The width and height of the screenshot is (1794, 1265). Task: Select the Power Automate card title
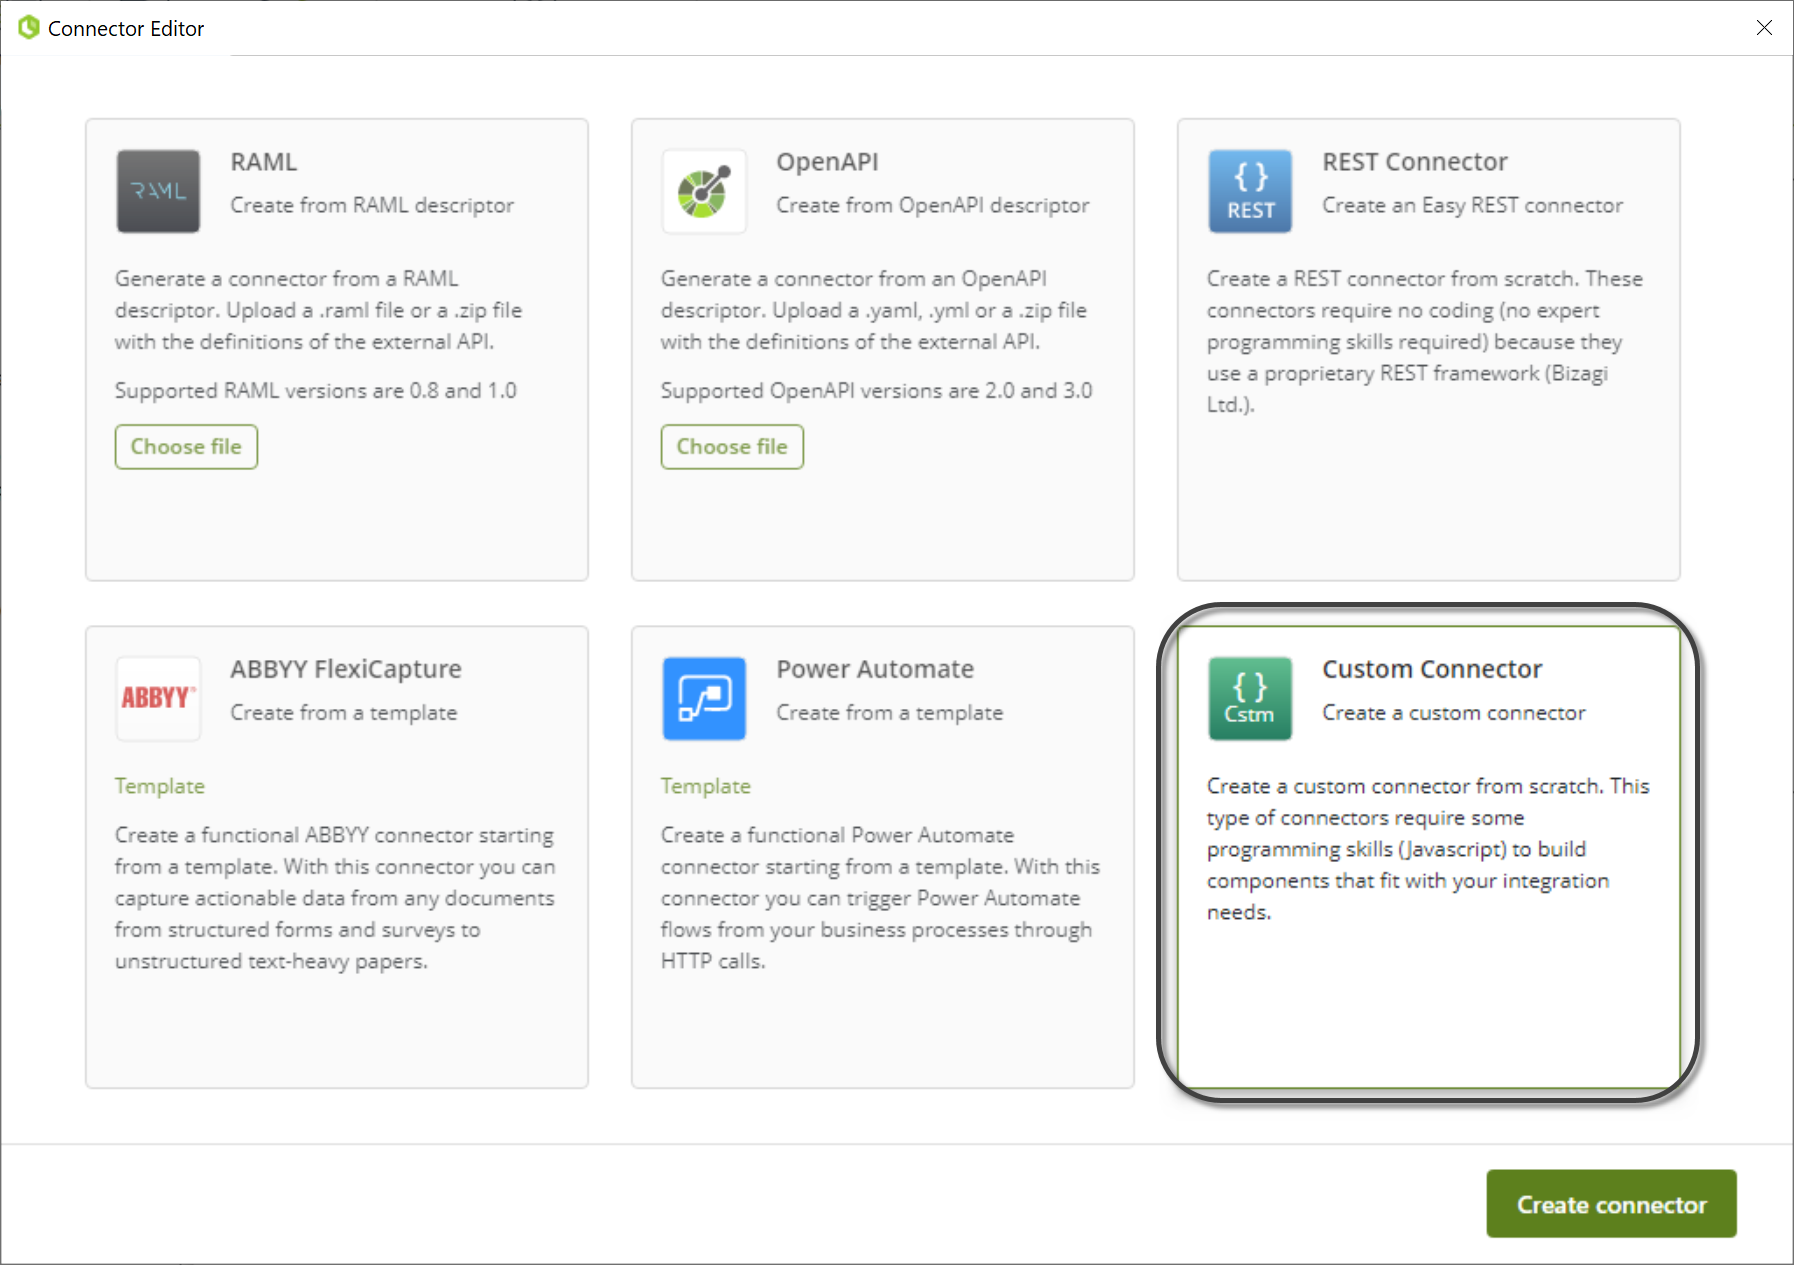(x=875, y=669)
